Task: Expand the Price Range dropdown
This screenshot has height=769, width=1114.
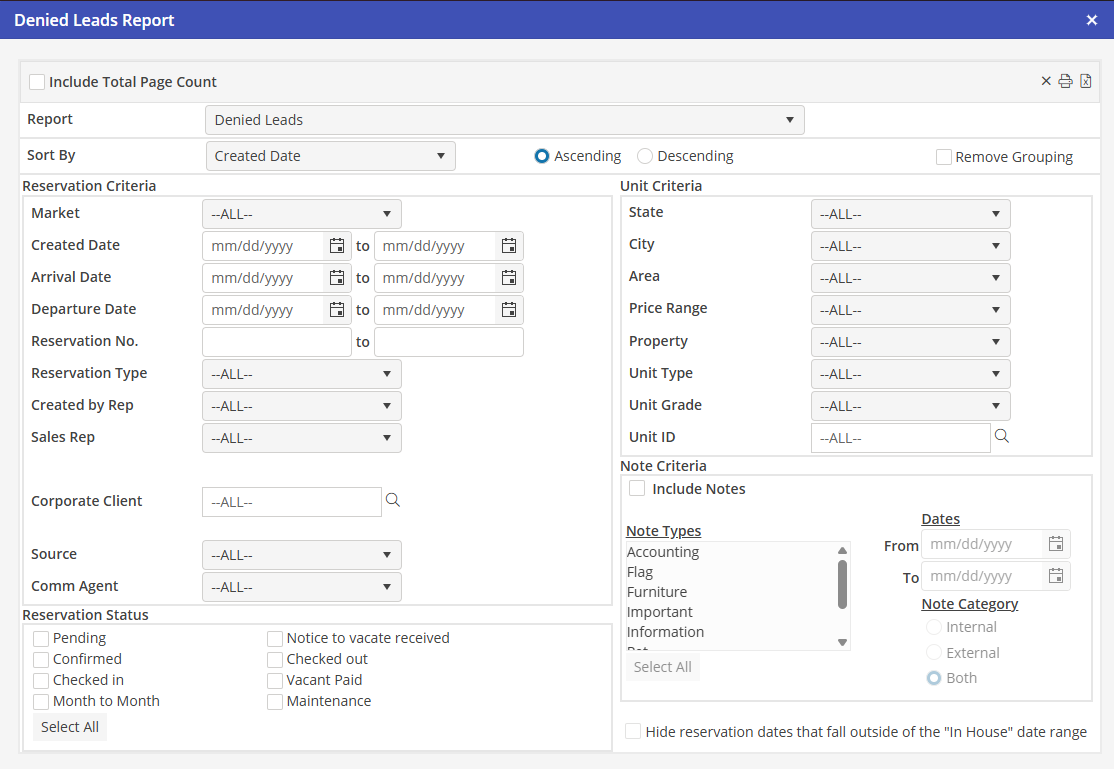Action: 910,310
